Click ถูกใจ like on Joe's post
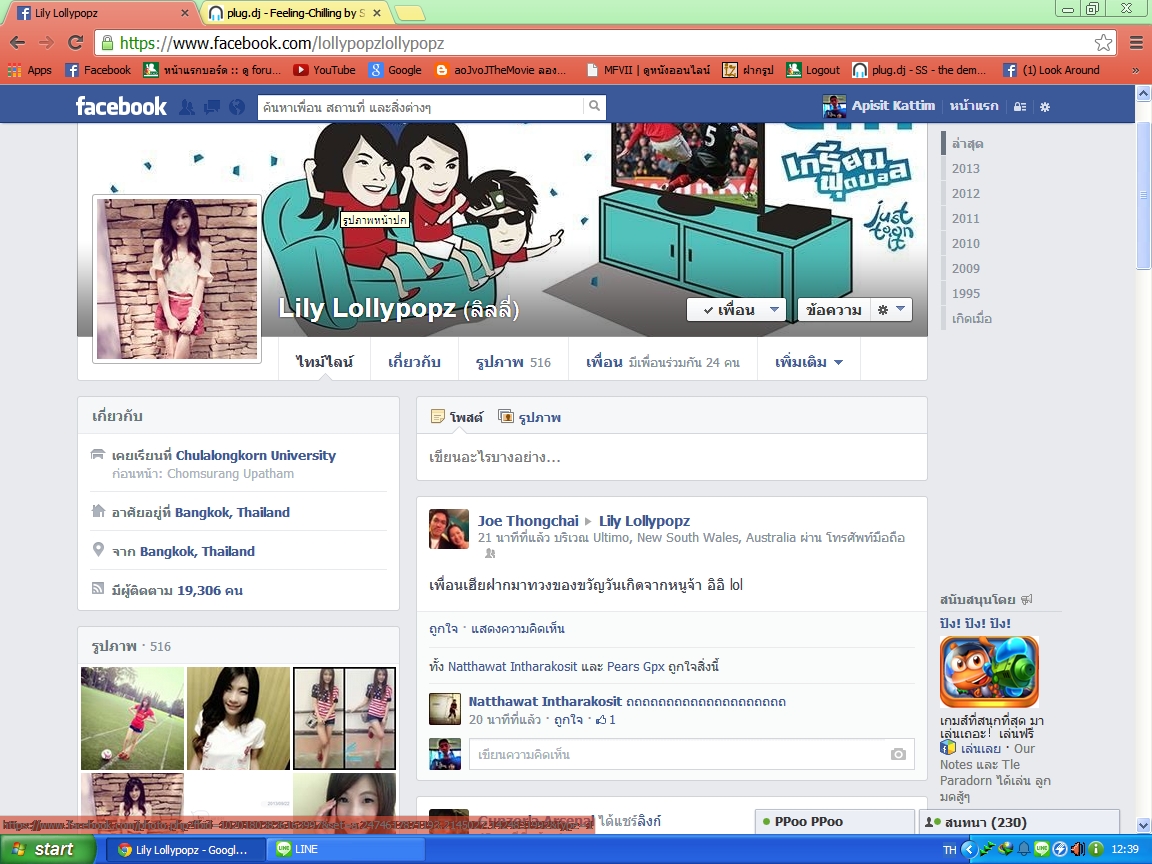 coord(443,628)
